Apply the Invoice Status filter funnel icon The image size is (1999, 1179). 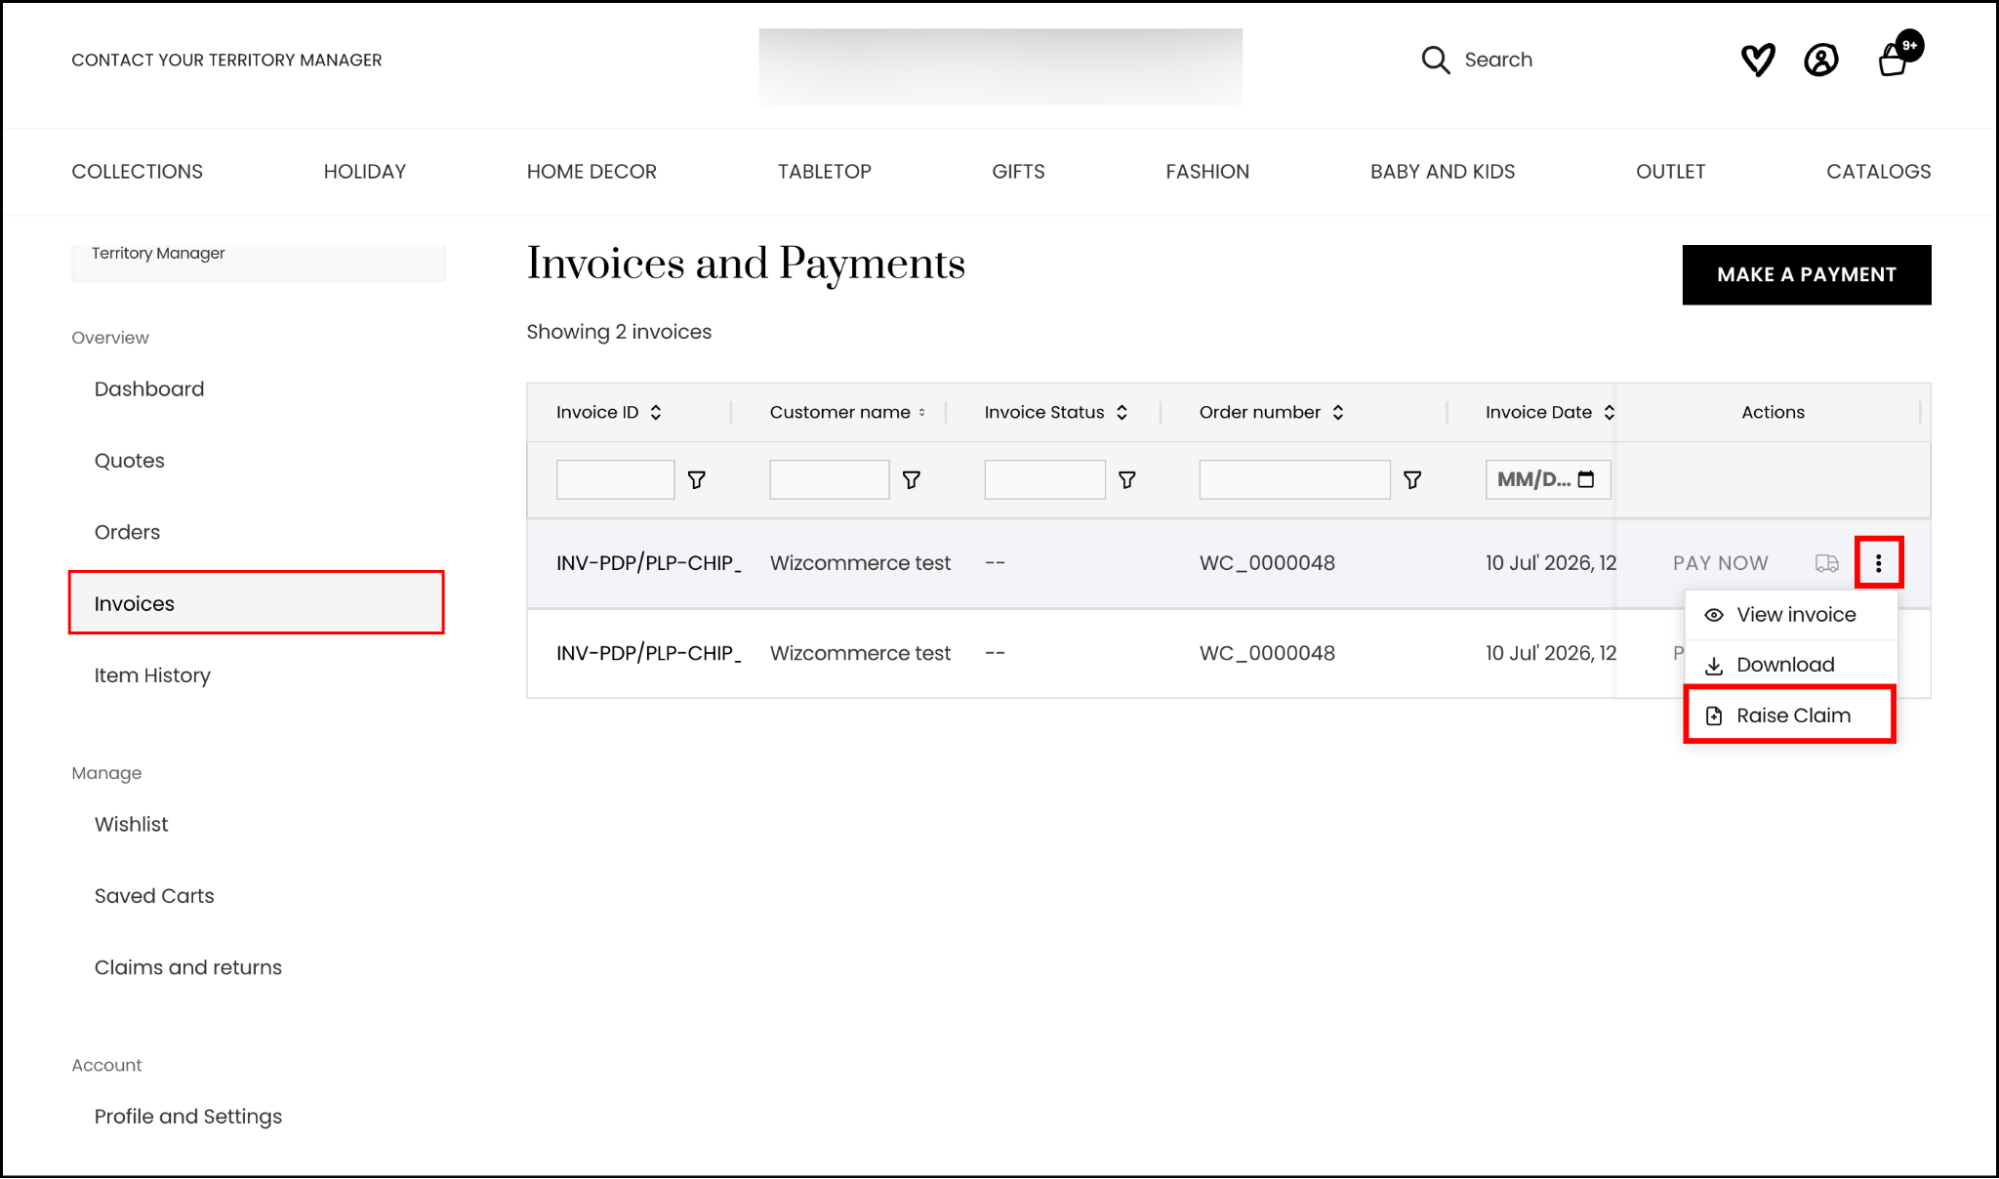pos(1127,480)
